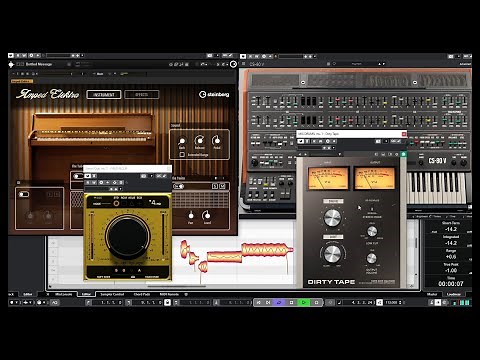Click the Dirty Tape input VU meter

pos(328,178)
